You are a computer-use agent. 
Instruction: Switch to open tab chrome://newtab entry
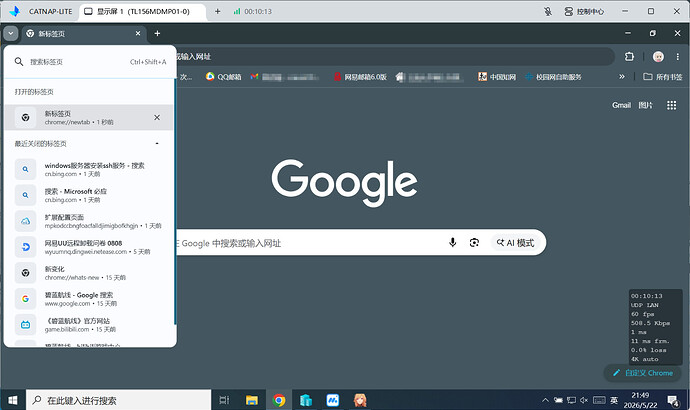[88, 117]
